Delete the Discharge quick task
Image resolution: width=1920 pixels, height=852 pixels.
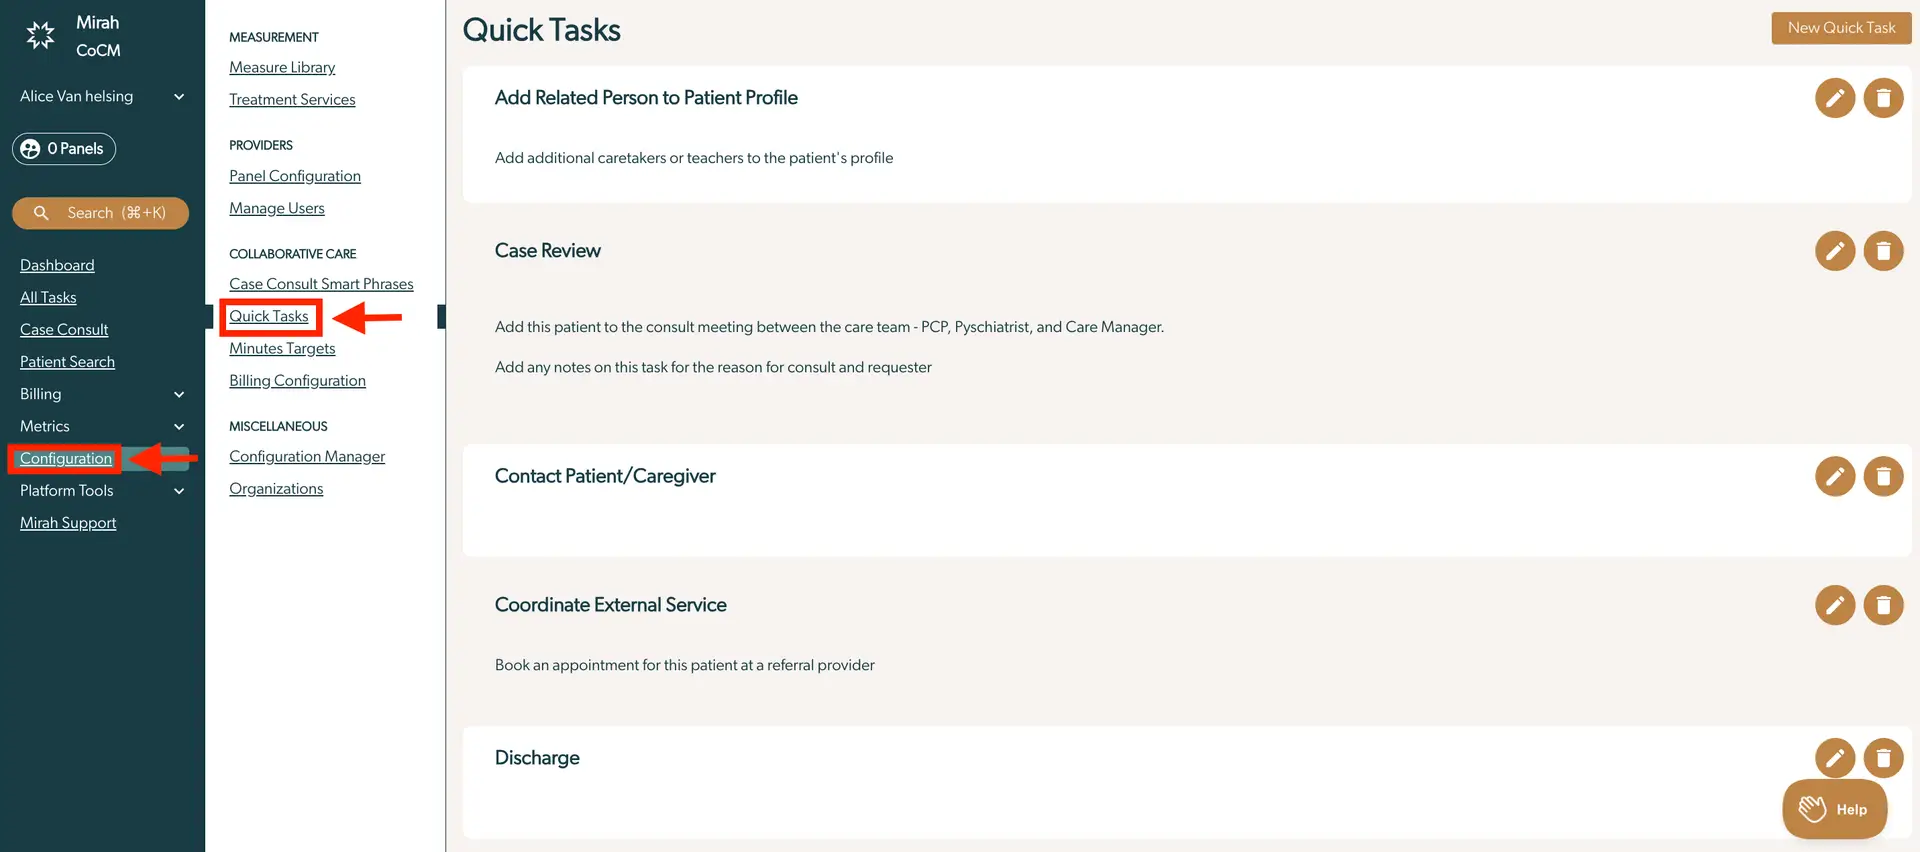1883,758
